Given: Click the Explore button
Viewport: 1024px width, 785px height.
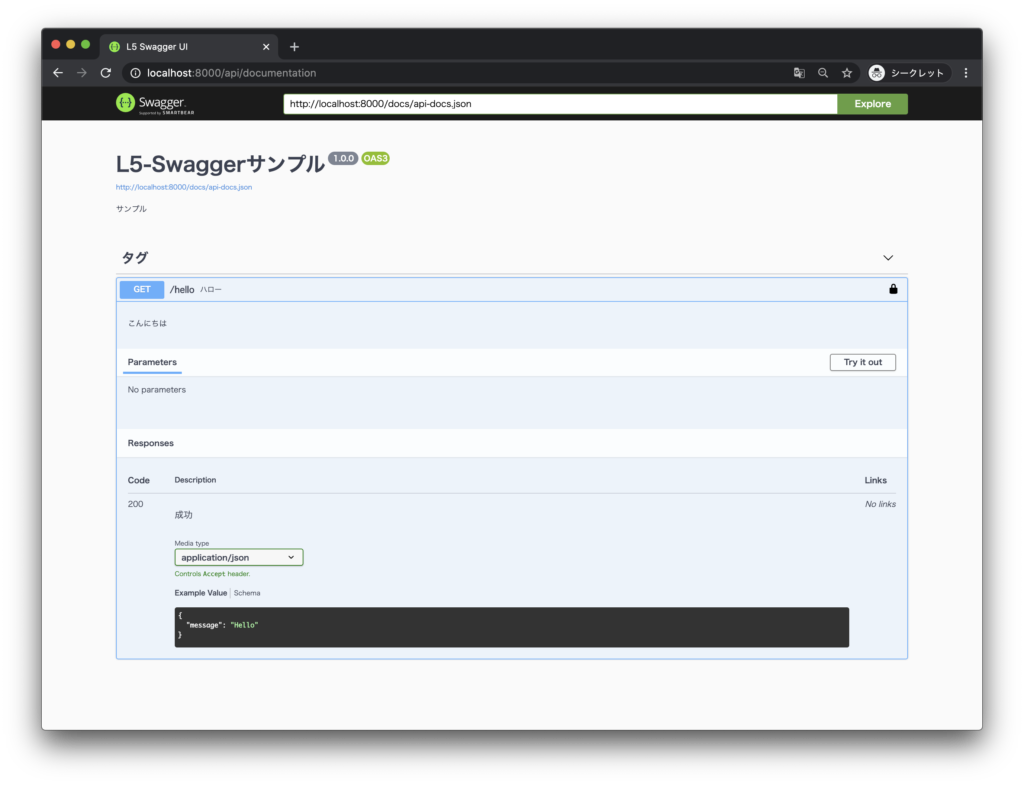Looking at the screenshot, I should 872,103.
